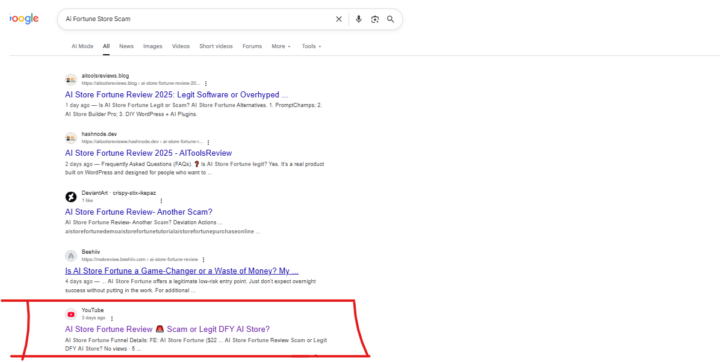The width and height of the screenshot is (720, 362).
Task: Open YouTube 'Scam or Legit DFY AI Store?' link
Action: (168, 329)
